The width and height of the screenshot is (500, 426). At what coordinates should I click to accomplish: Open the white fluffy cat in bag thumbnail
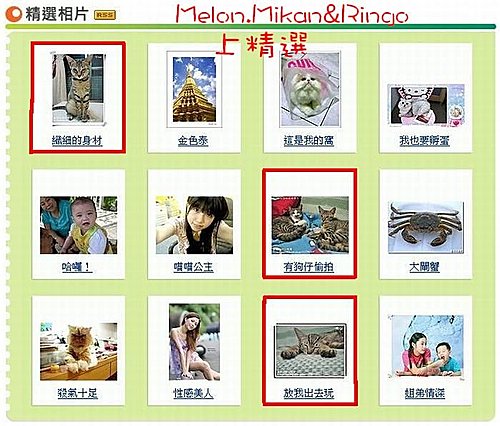310,89
